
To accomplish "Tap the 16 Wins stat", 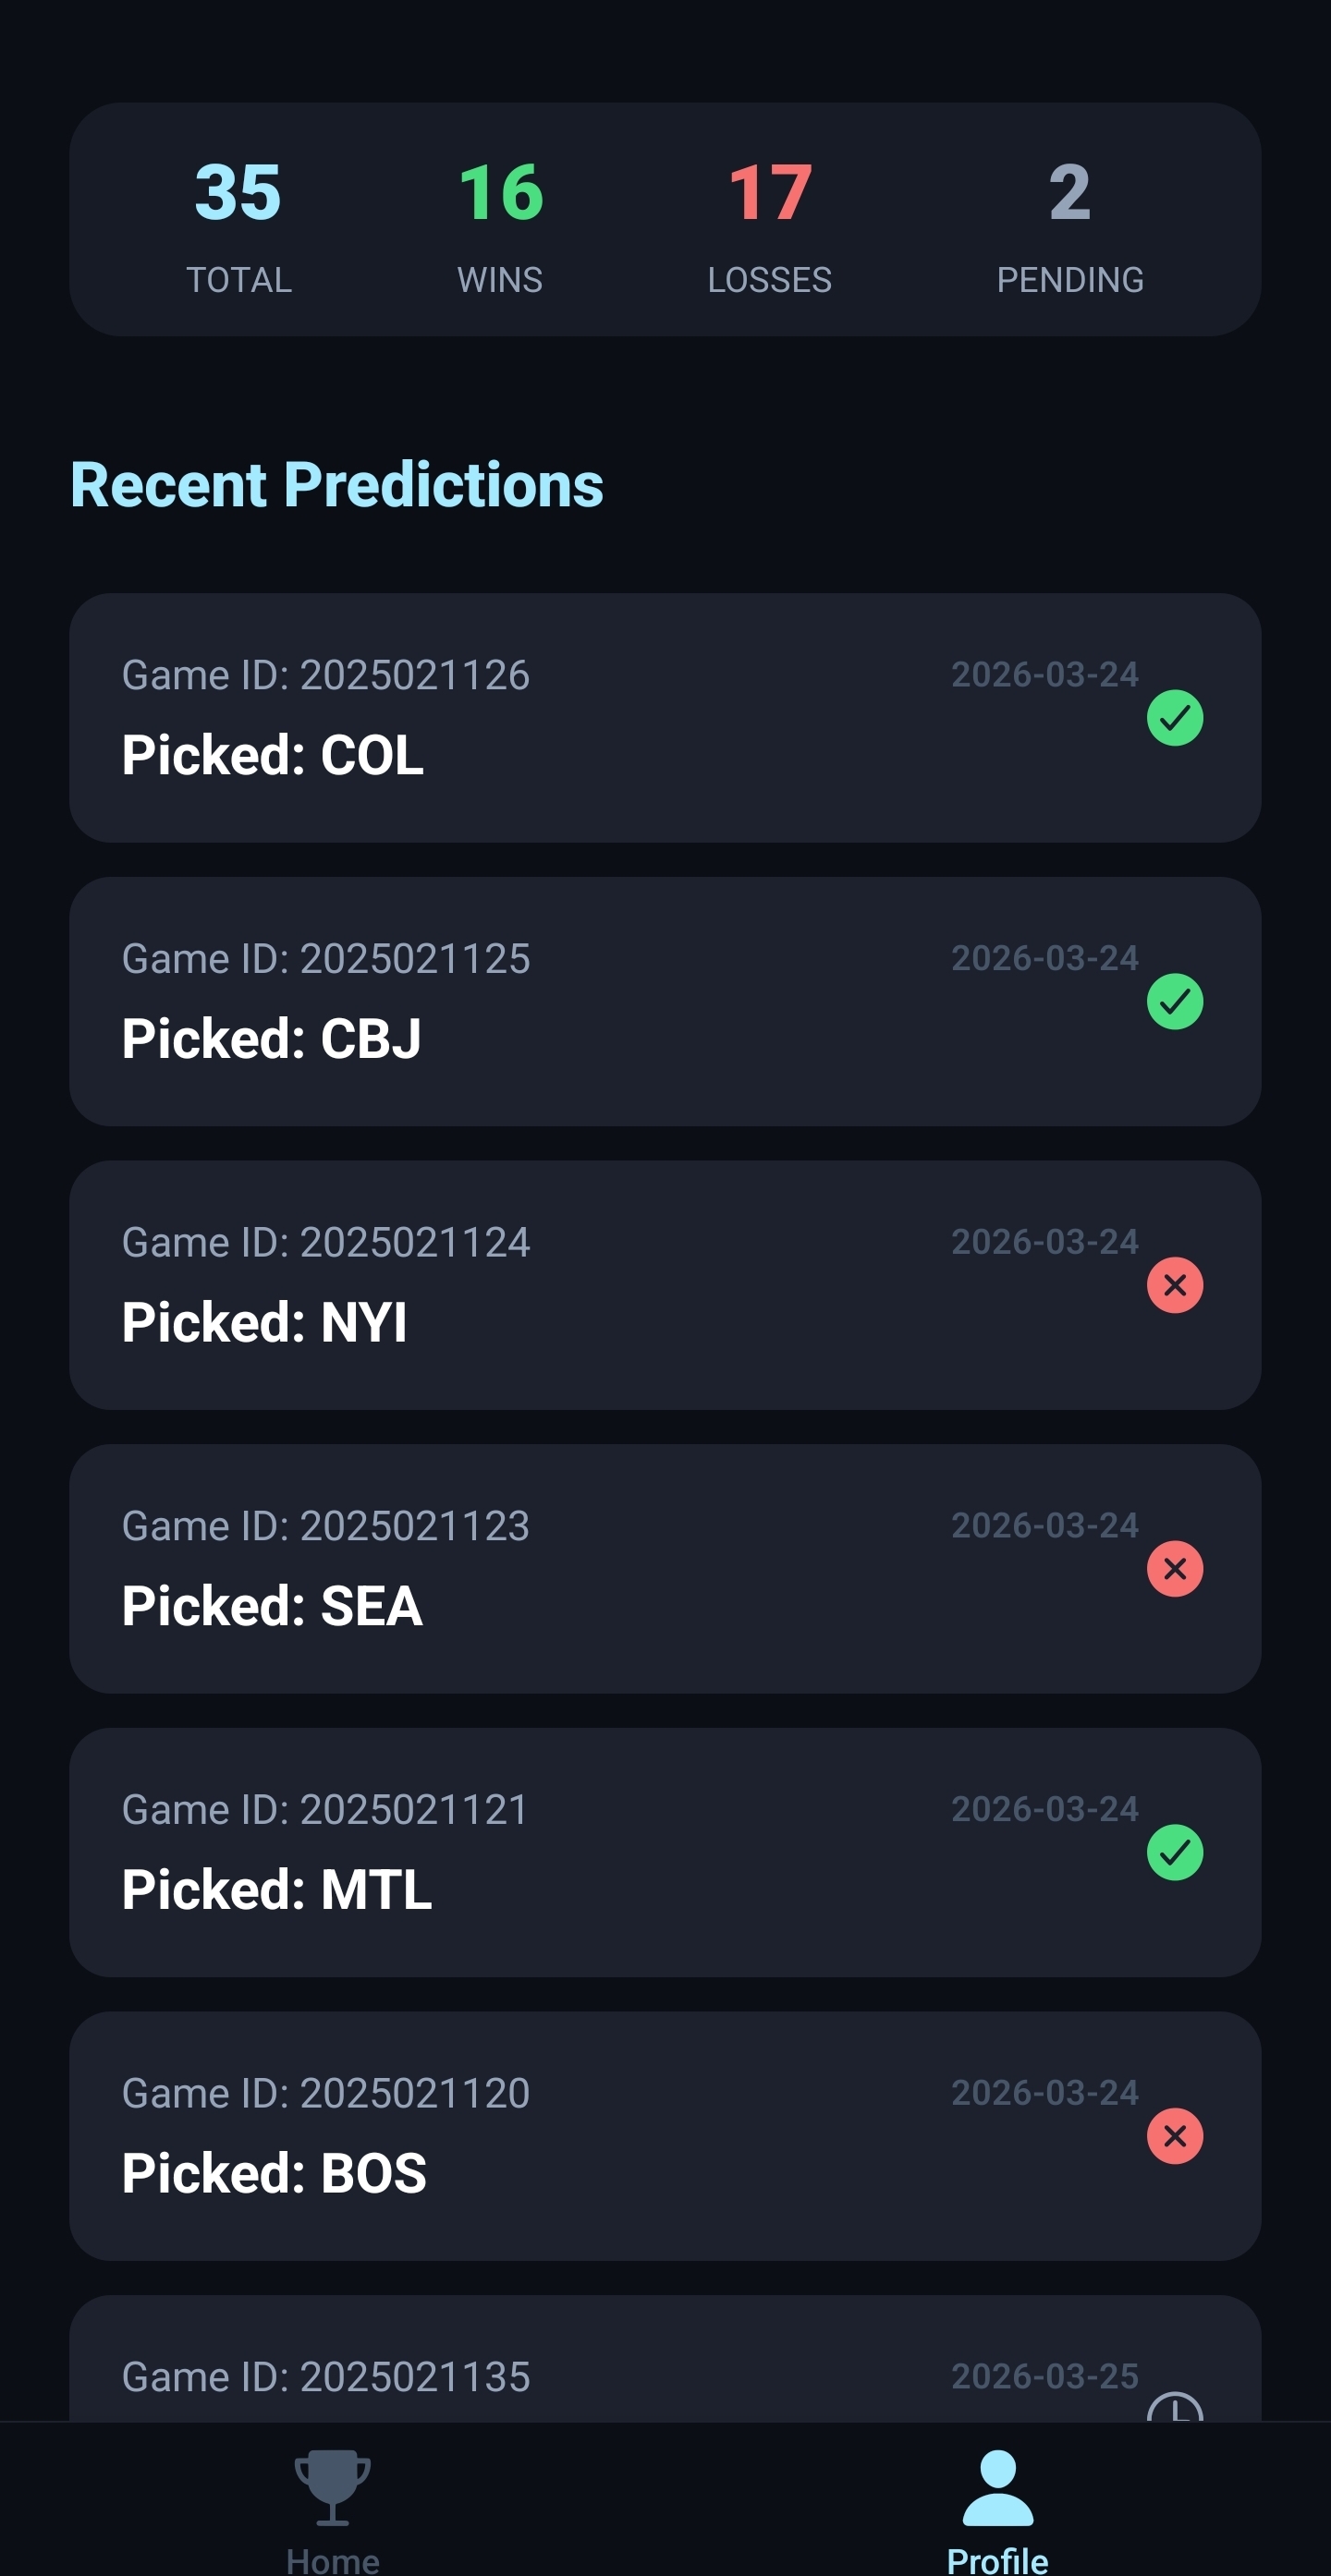I will 500,222.
